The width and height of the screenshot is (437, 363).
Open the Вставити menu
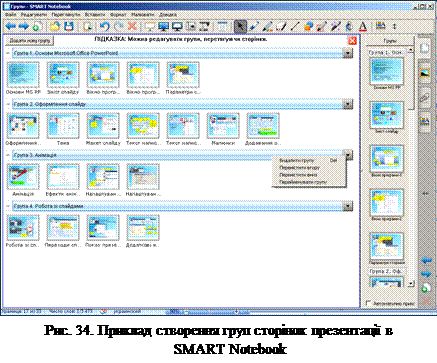[95, 15]
